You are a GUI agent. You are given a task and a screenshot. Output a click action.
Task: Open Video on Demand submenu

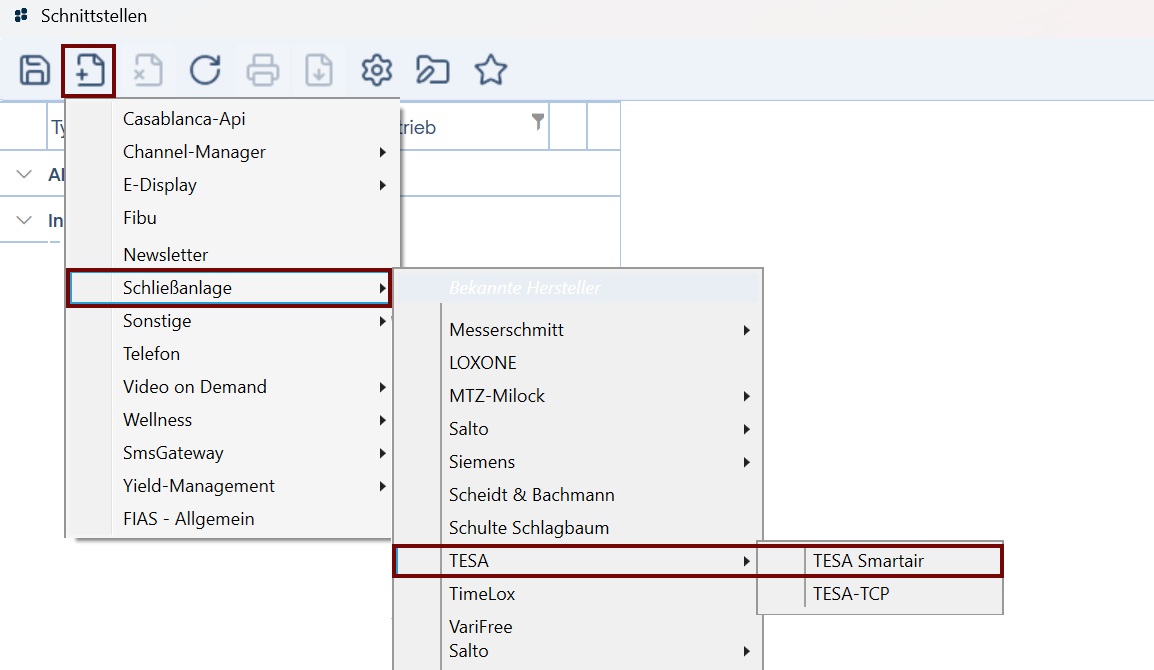click(229, 387)
